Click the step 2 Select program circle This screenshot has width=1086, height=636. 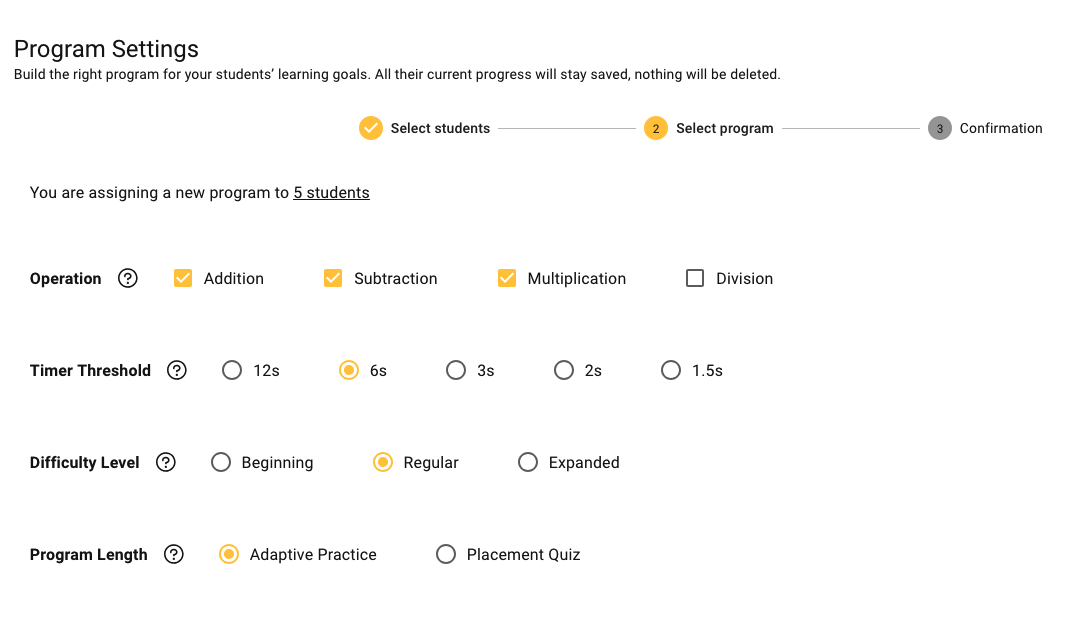656,128
